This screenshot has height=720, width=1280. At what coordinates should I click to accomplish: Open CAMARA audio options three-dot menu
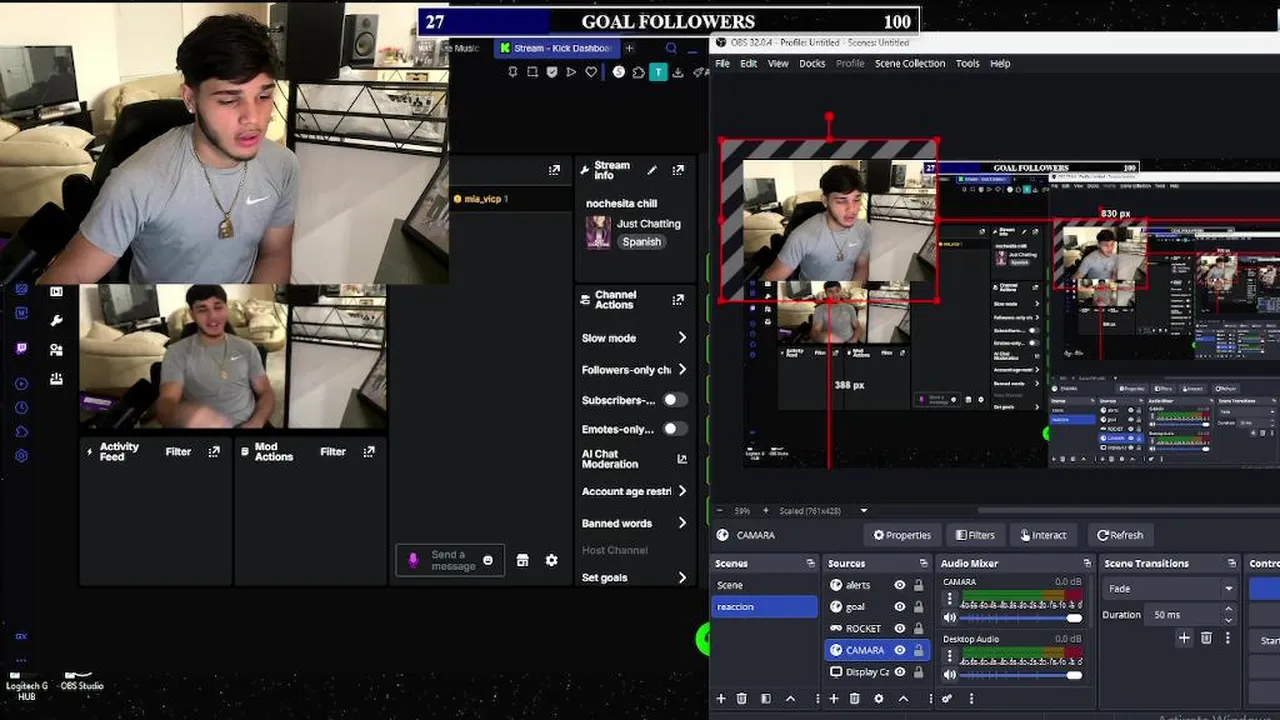tap(950, 599)
